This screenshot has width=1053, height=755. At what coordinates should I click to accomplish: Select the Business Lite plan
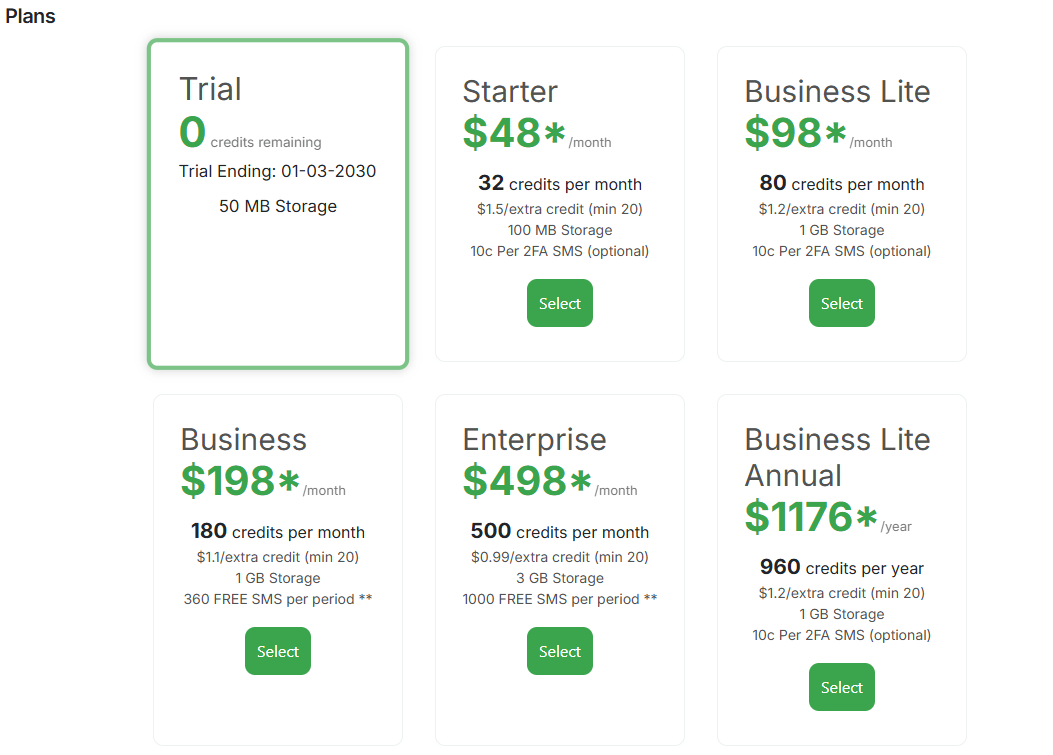[x=841, y=303]
